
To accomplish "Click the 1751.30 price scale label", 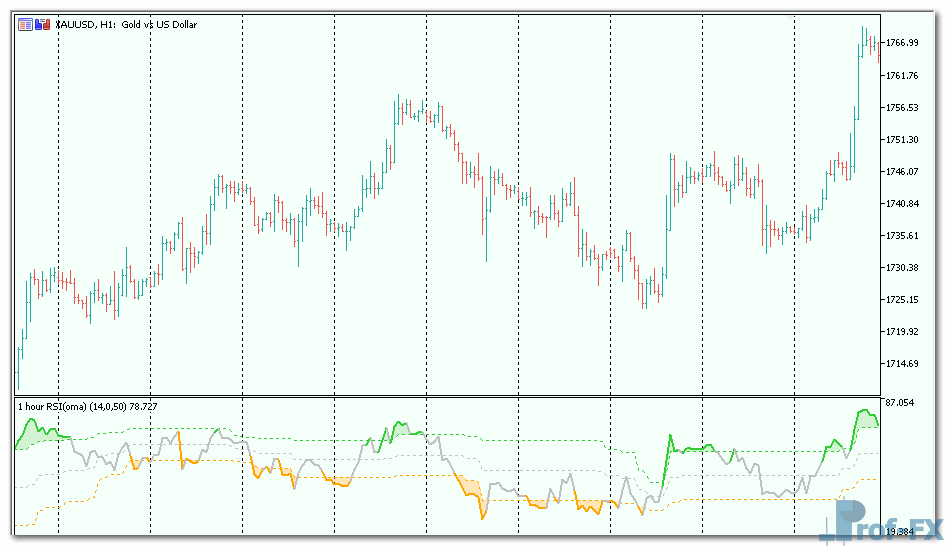I will pos(902,139).
